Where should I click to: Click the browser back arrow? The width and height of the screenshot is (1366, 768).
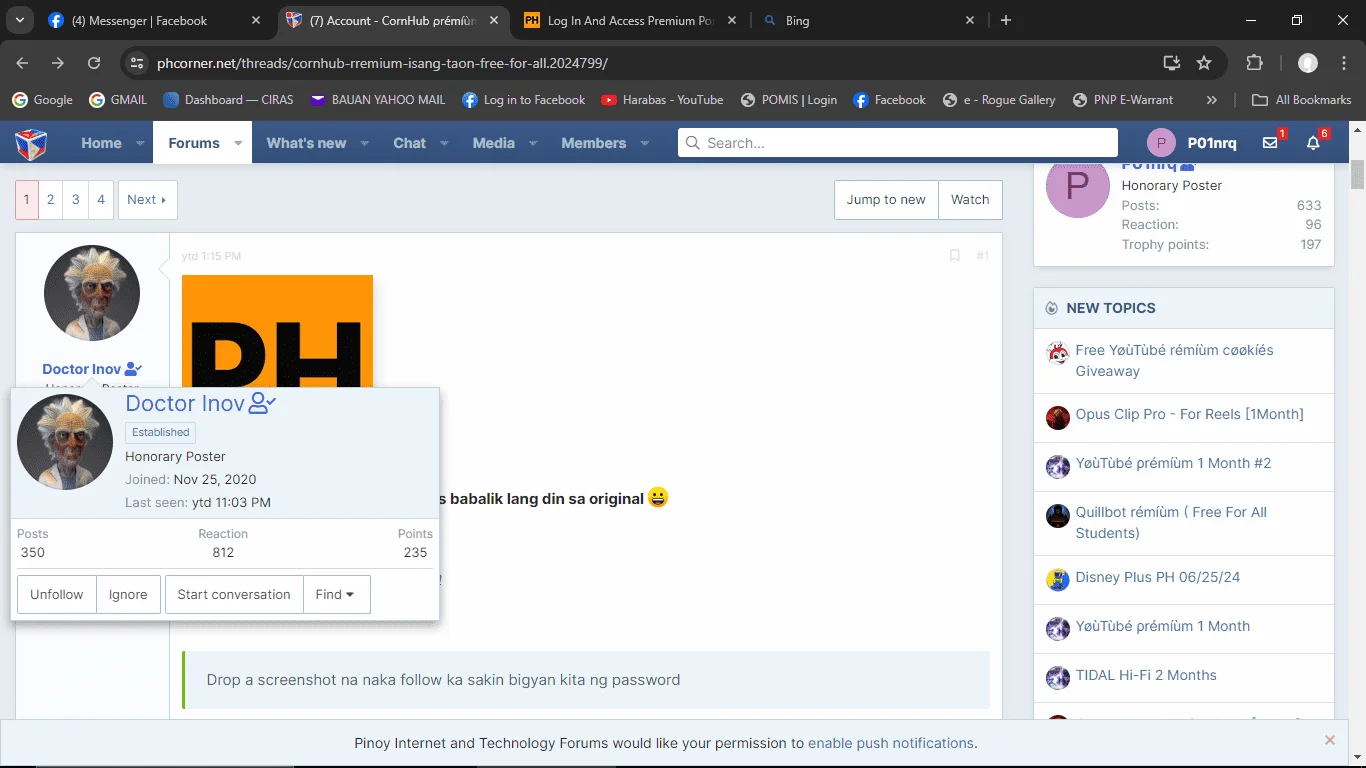[22, 63]
